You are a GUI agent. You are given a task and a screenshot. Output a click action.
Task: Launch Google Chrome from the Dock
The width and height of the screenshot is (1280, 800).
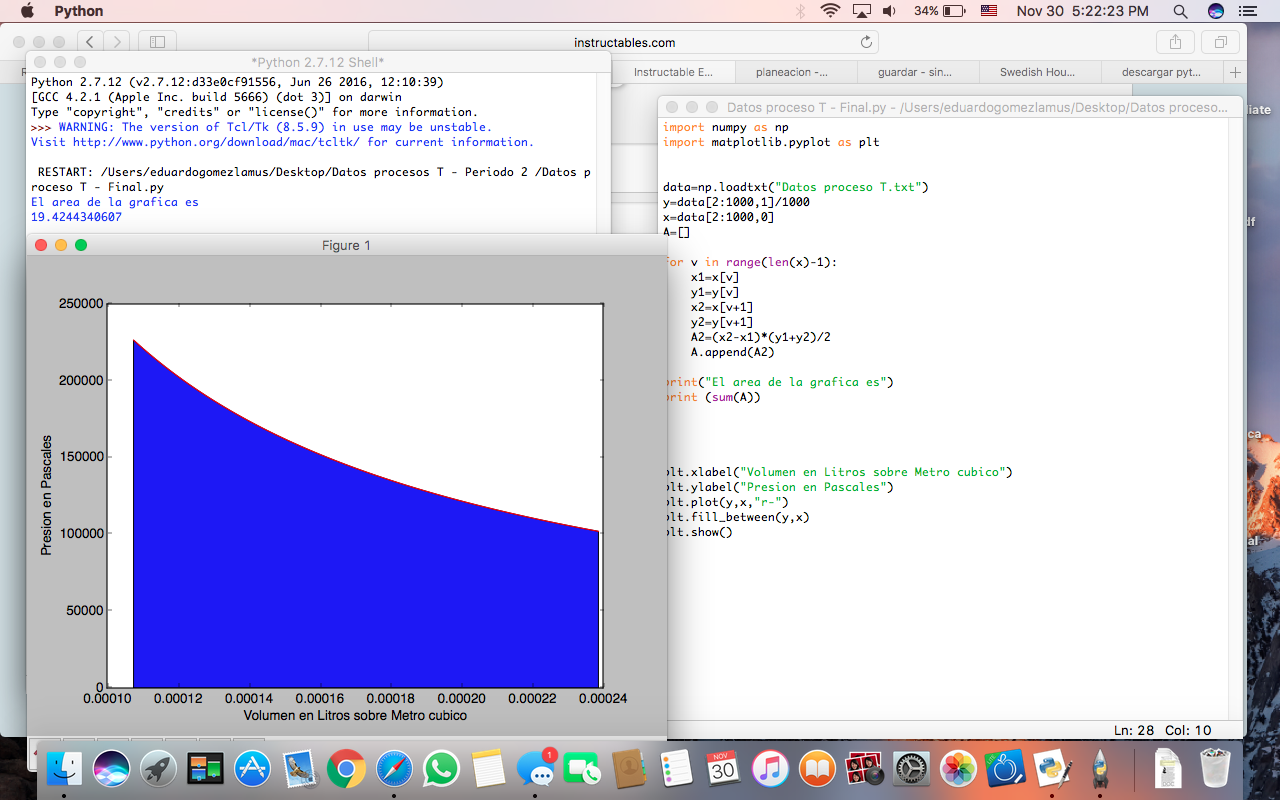(346, 768)
